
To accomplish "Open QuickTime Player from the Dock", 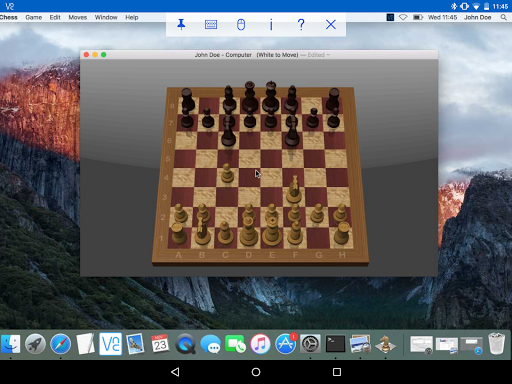I will click(185, 344).
